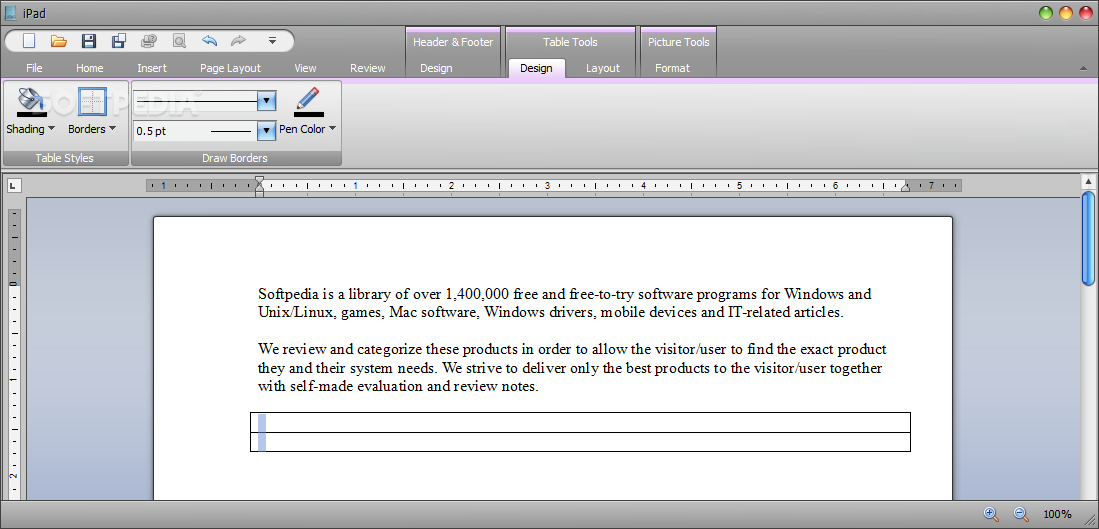Click in the first table row
This screenshot has height=529, width=1099.
(x=580, y=422)
